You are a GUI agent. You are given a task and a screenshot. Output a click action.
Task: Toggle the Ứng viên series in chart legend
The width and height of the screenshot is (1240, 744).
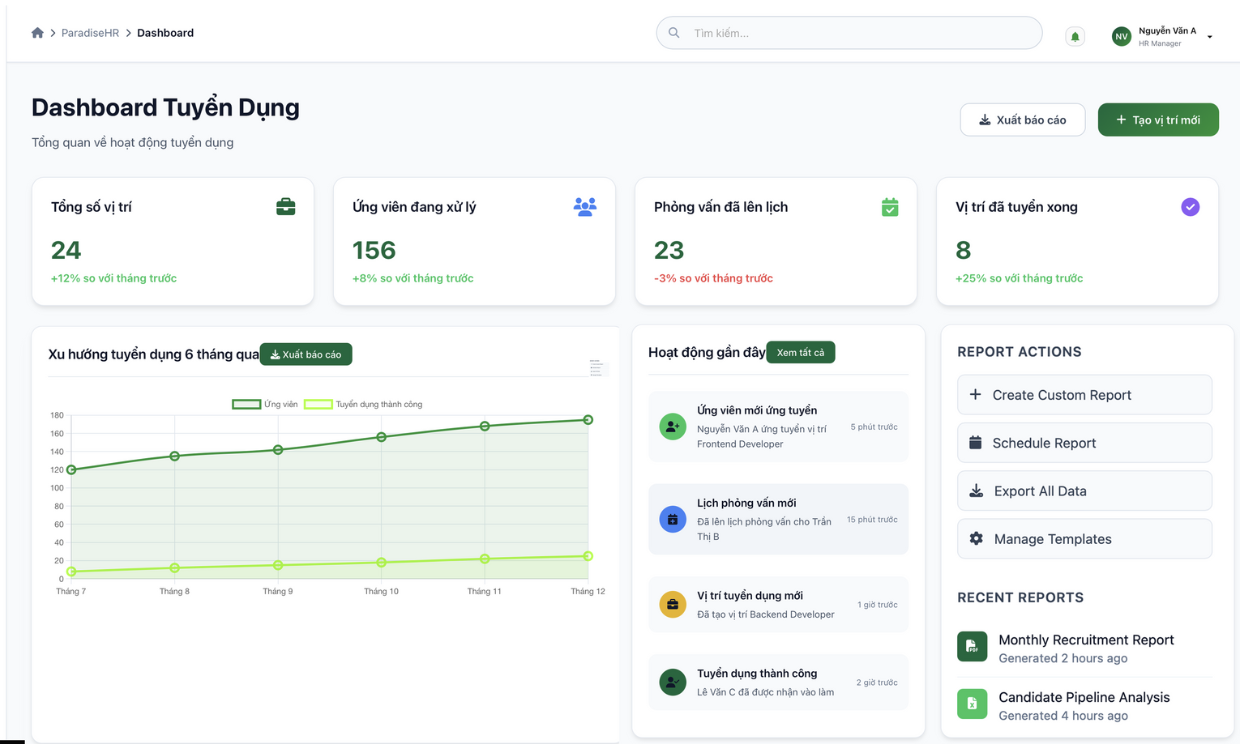point(265,404)
